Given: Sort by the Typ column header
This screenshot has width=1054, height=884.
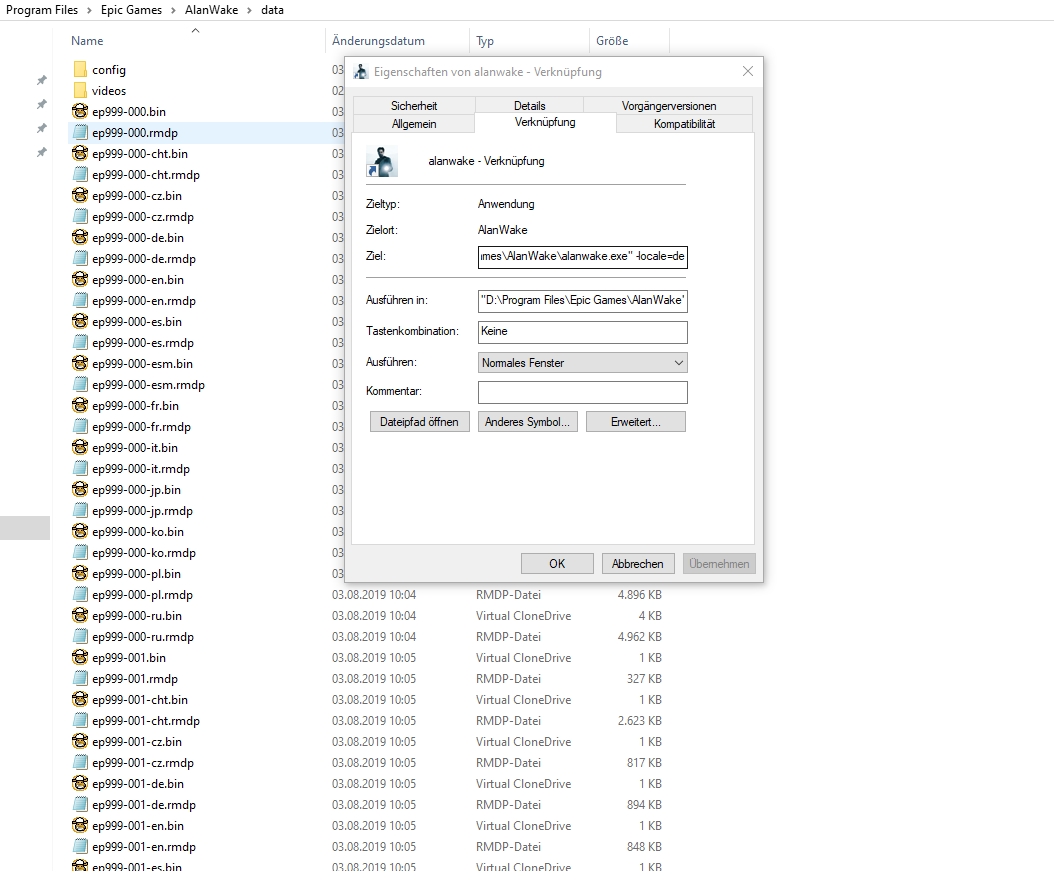Looking at the screenshot, I should [x=485, y=41].
